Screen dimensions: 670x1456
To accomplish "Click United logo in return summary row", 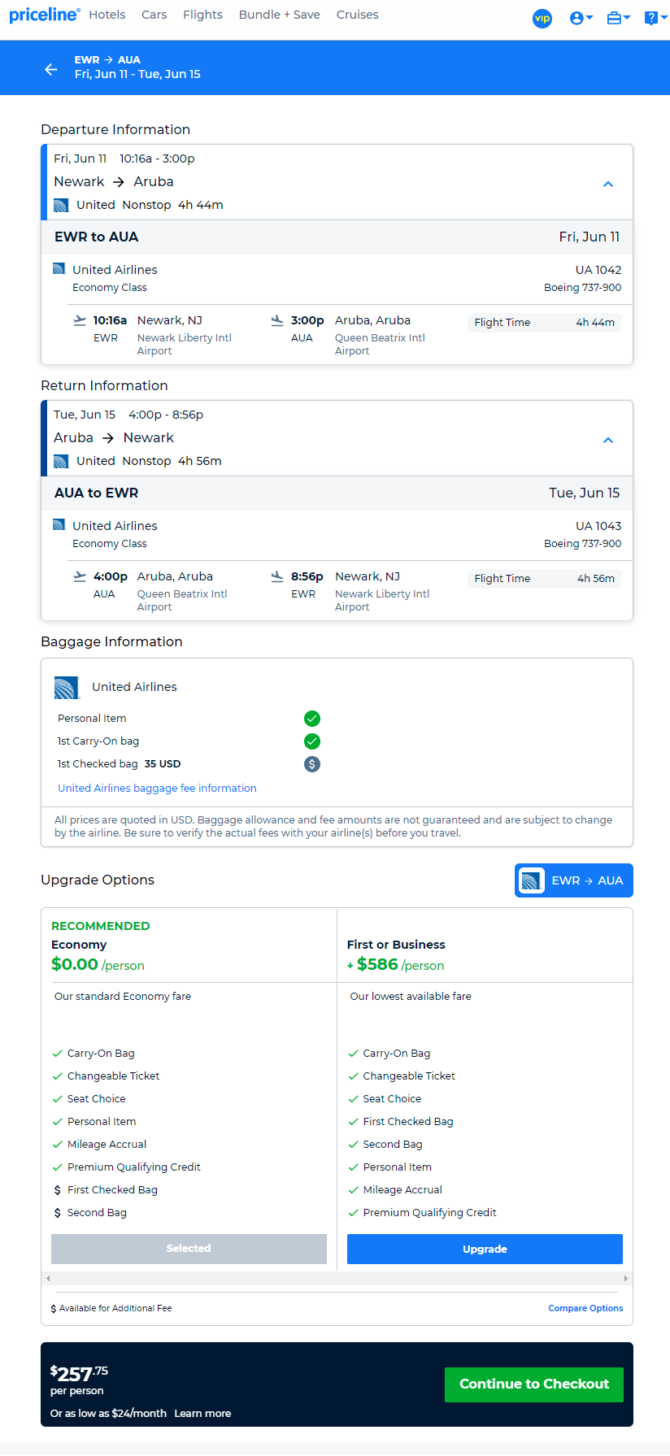I will point(61,461).
